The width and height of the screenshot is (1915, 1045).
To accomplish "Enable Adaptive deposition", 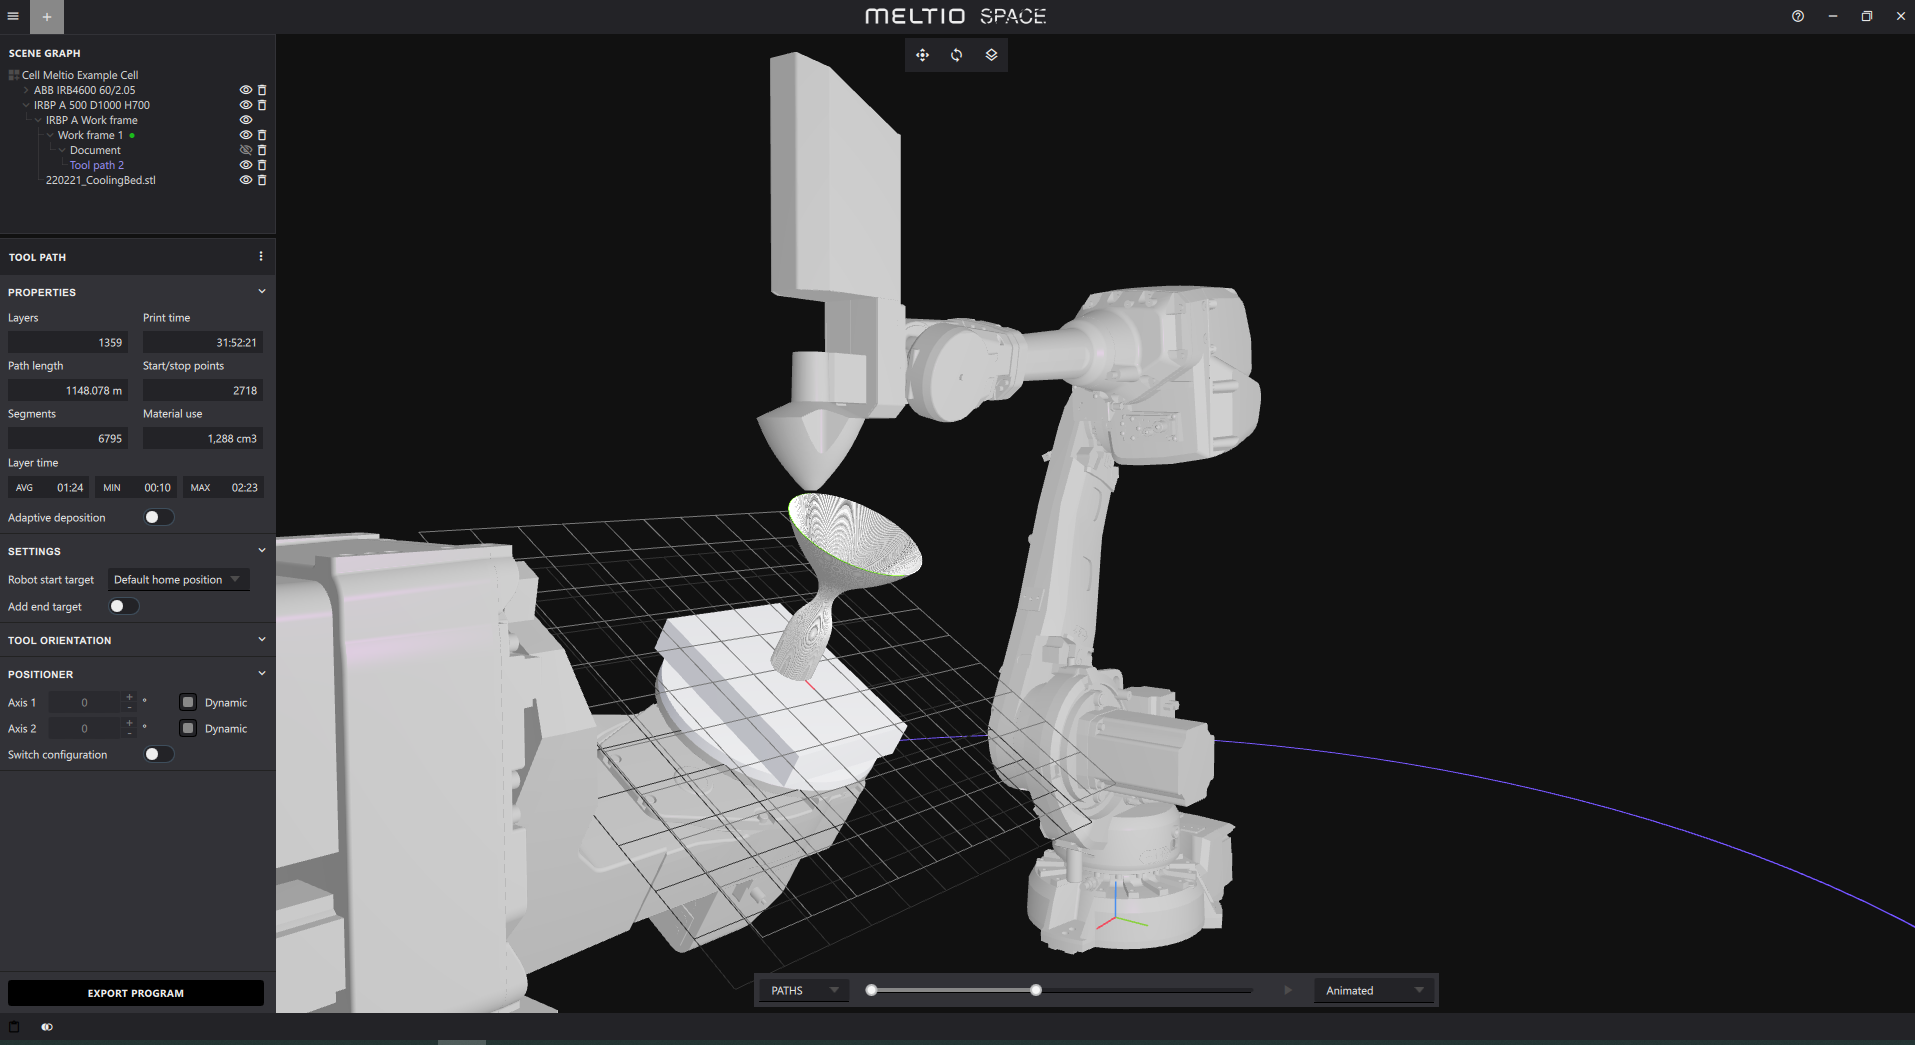I will (157, 517).
